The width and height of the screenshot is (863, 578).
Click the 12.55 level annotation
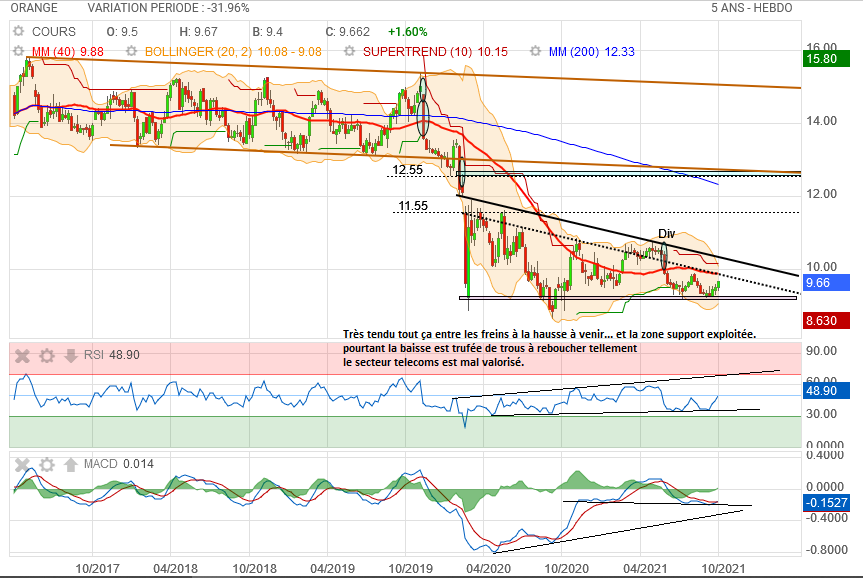pyautogui.click(x=407, y=170)
